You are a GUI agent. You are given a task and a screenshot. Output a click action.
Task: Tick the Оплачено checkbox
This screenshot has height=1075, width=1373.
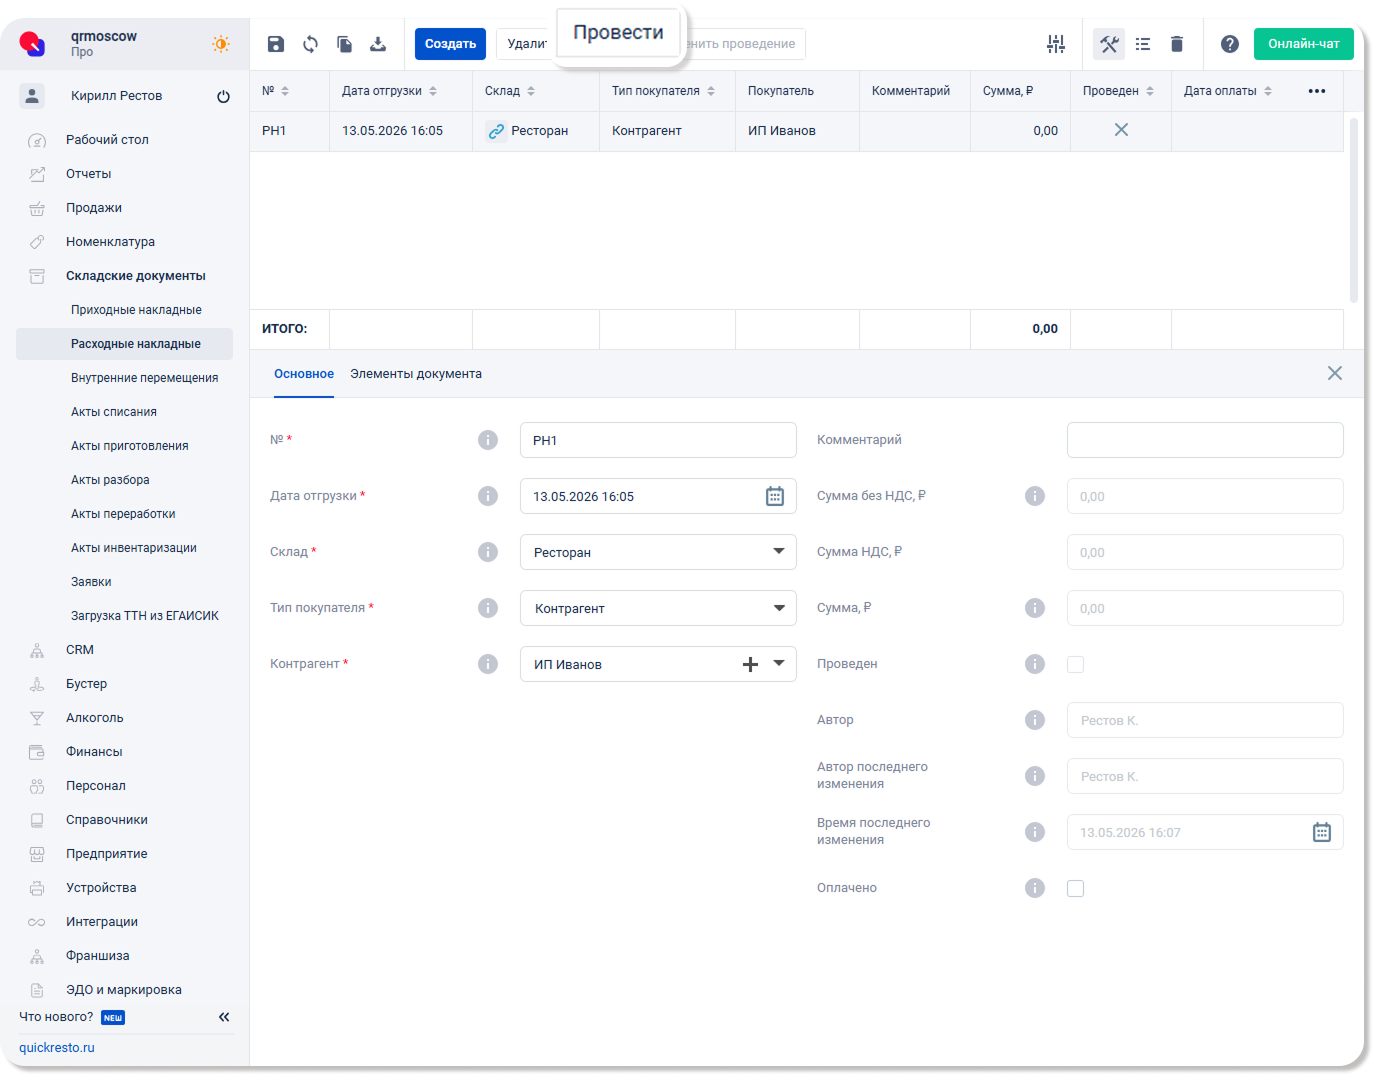[1075, 888]
